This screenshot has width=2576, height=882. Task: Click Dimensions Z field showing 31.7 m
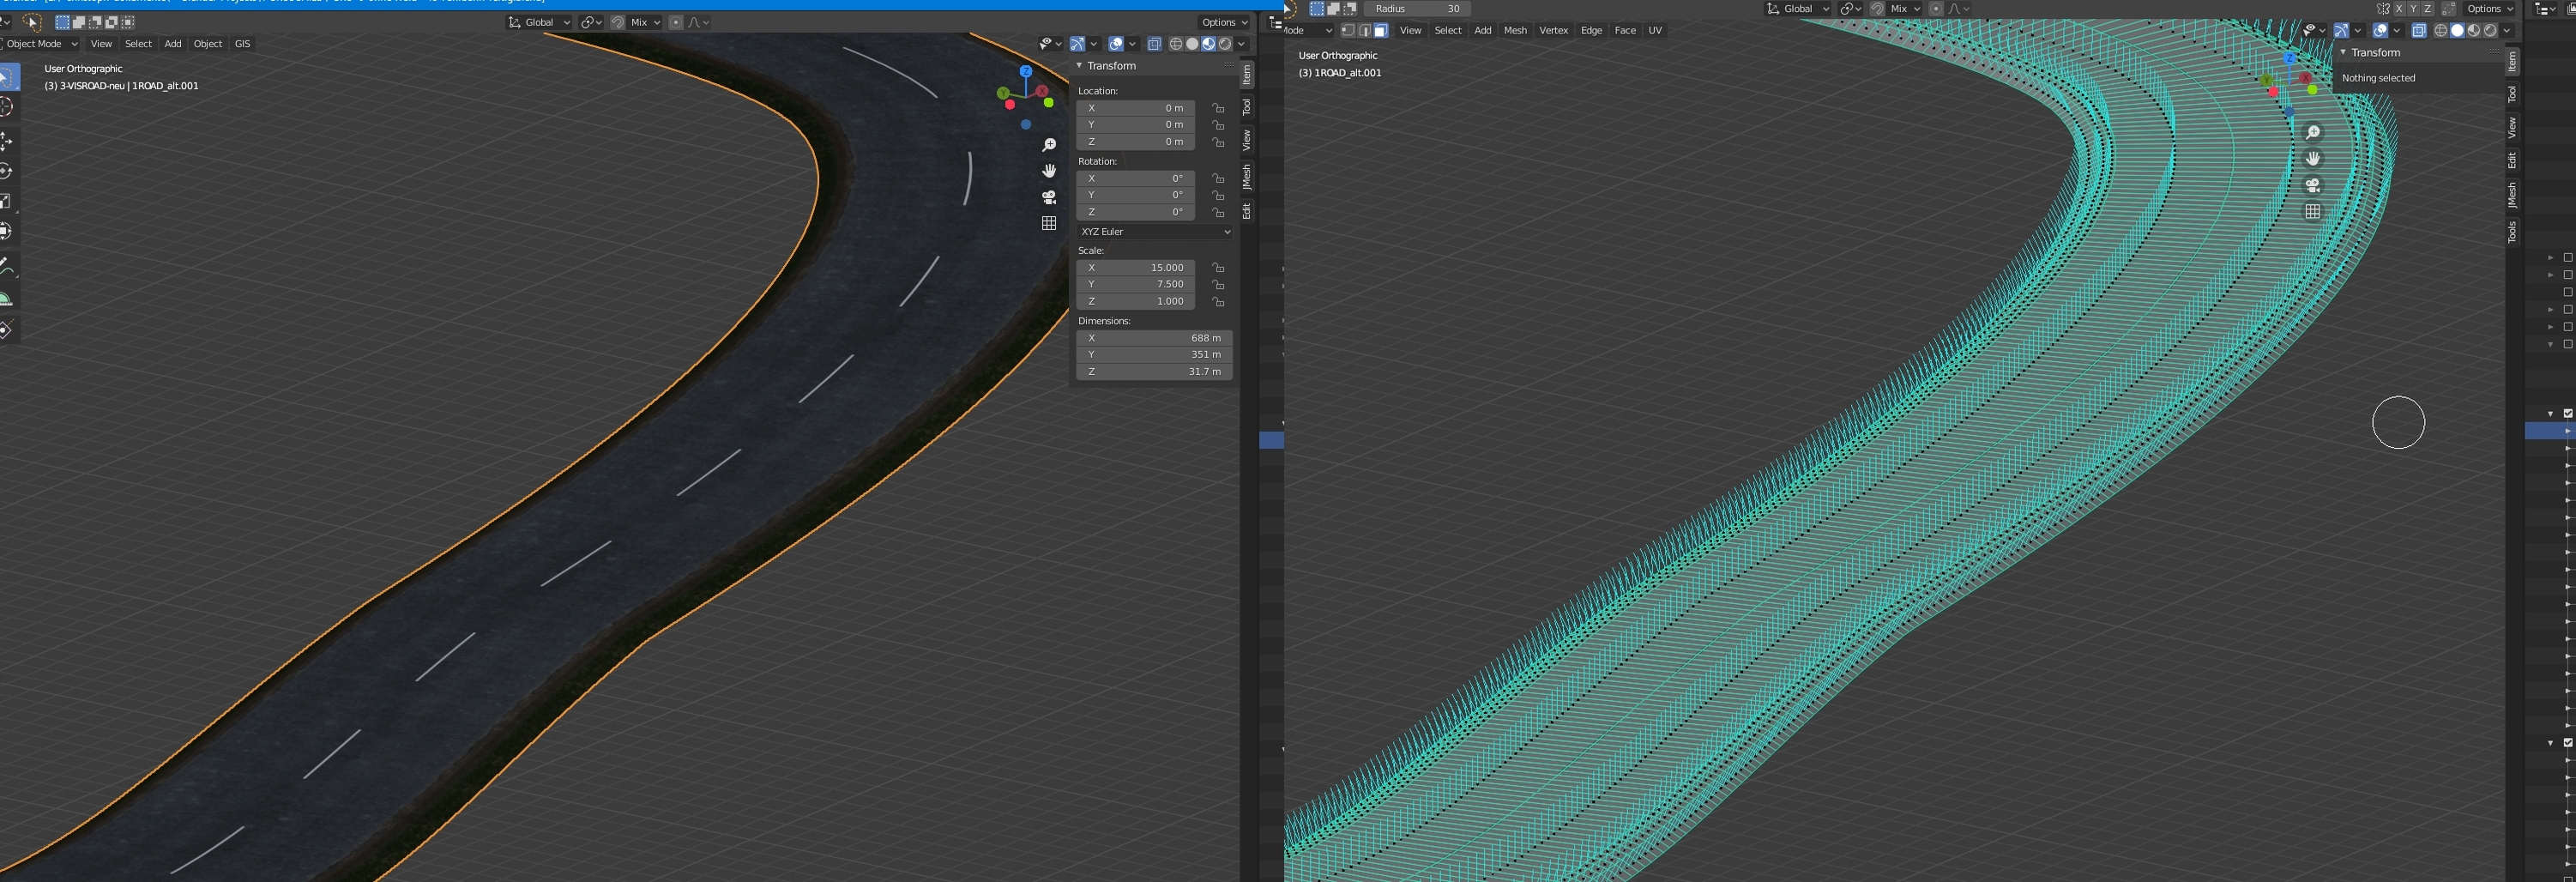(1154, 371)
